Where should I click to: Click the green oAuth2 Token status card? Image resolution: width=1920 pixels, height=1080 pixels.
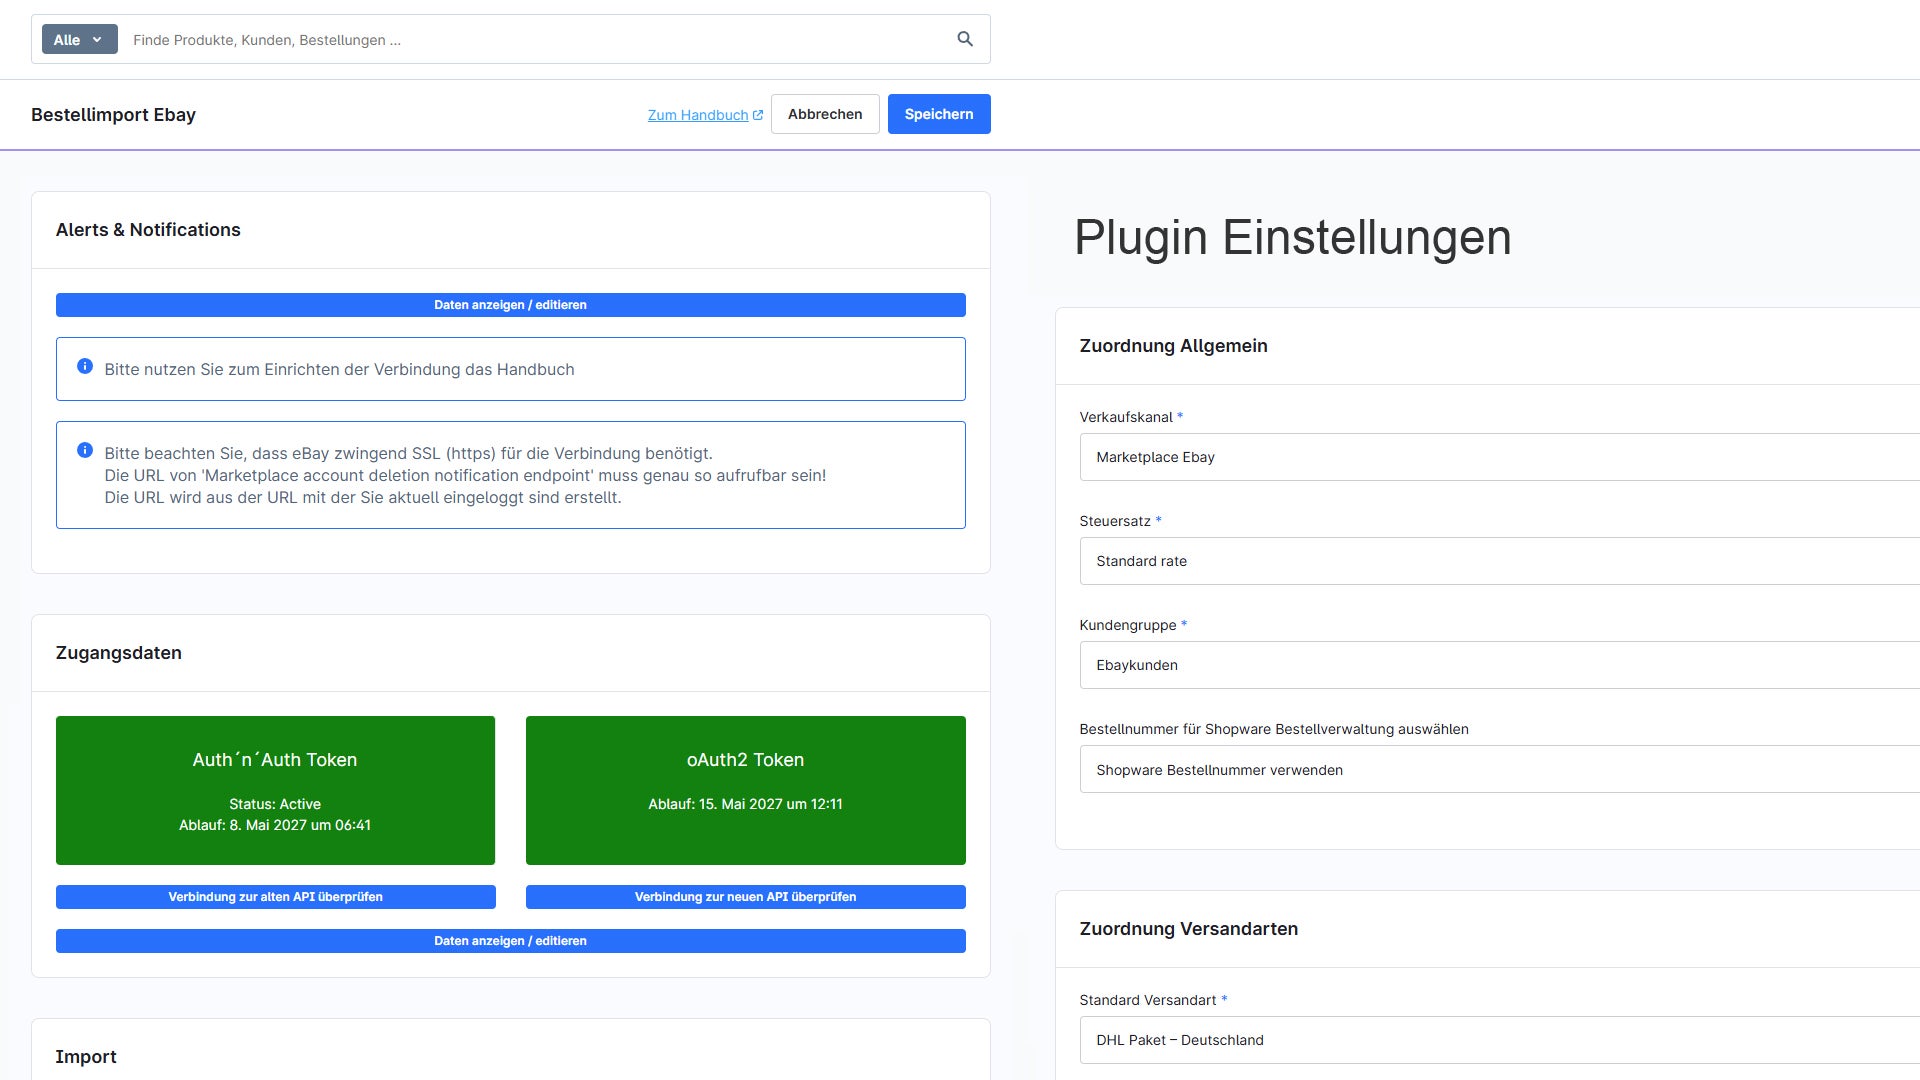click(746, 790)
